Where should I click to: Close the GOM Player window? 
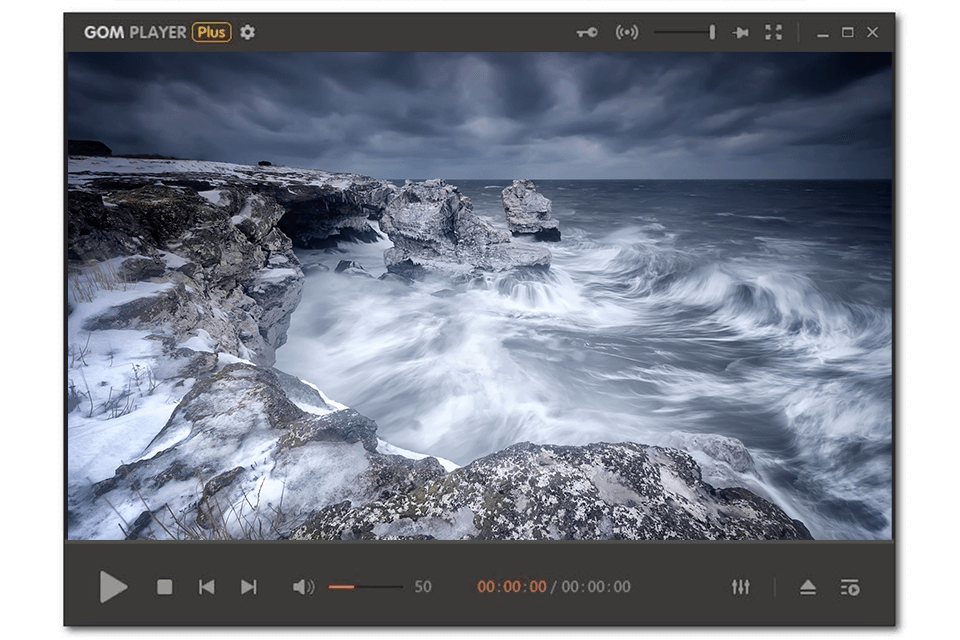(x=873, y=32)
